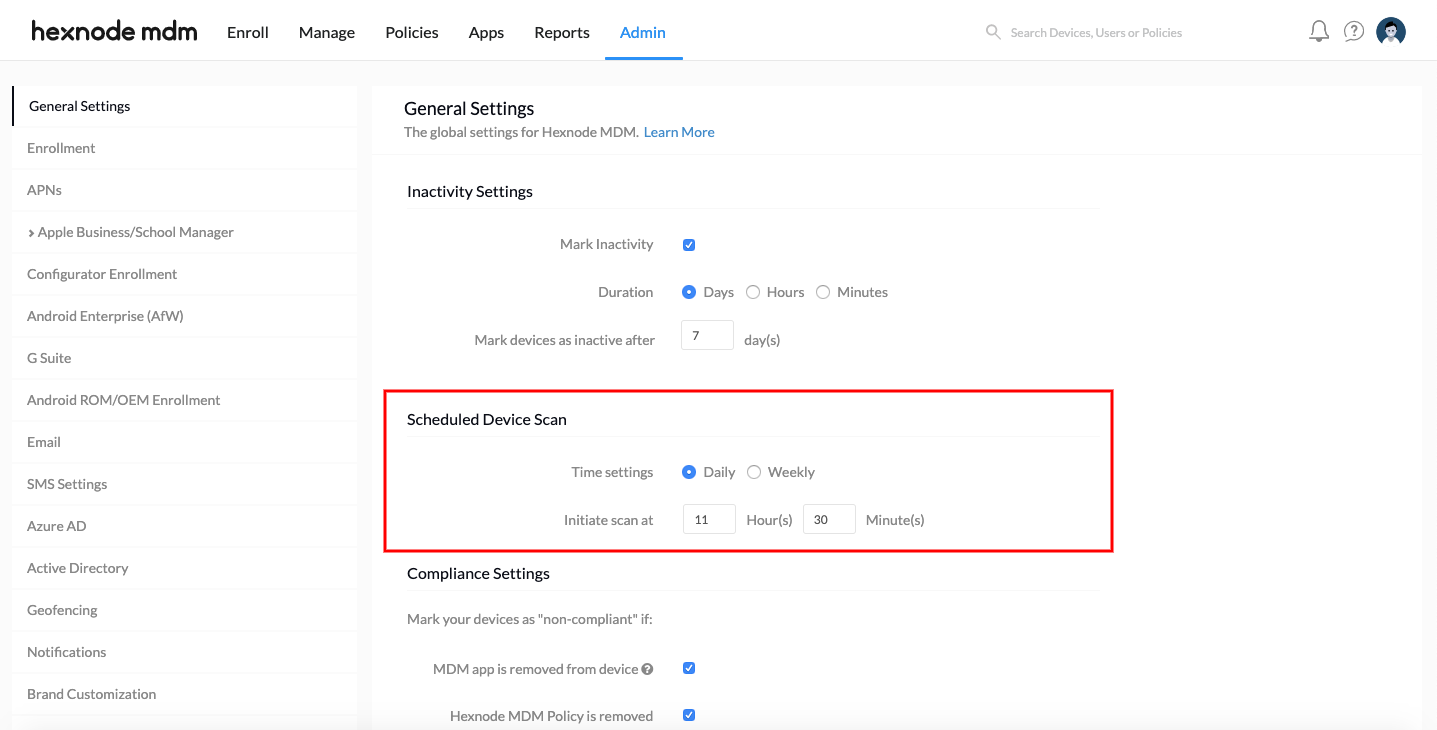Select Days duration radio button
This screenshot has height=730, width=1437.
[x=689, y=292]
